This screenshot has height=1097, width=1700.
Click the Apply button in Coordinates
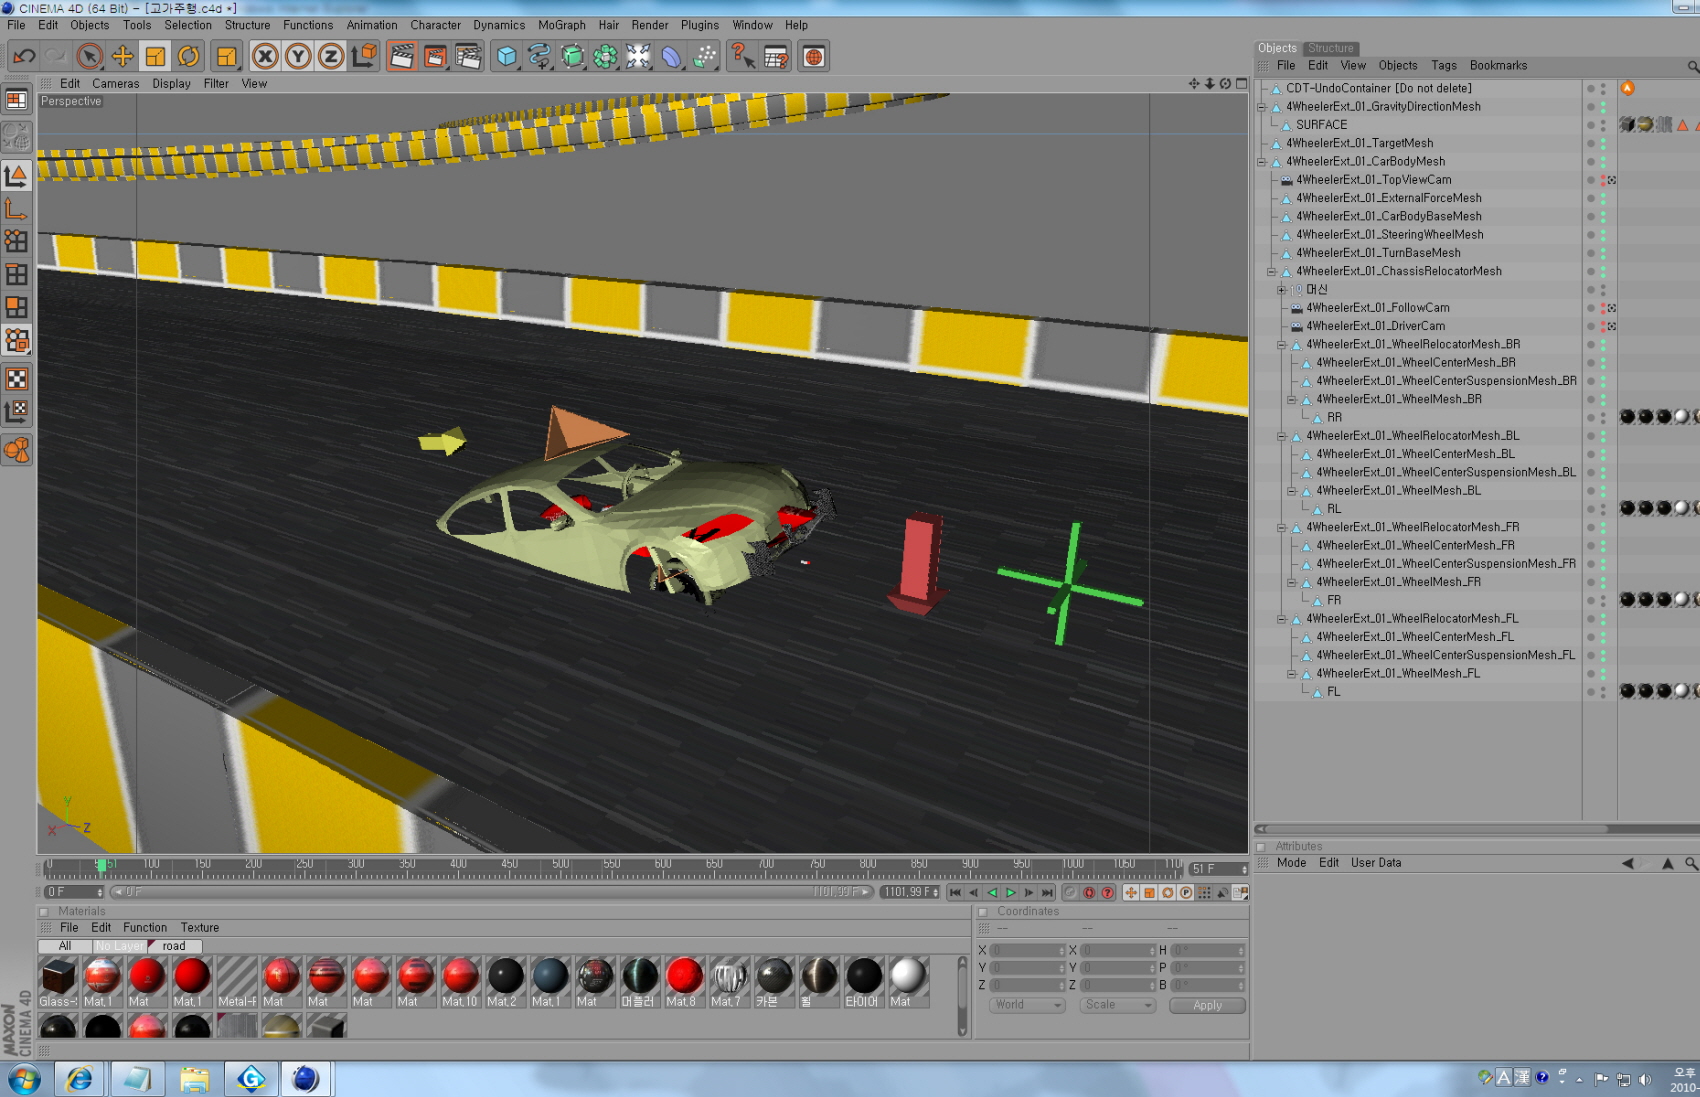(x=1207, y=1005)
